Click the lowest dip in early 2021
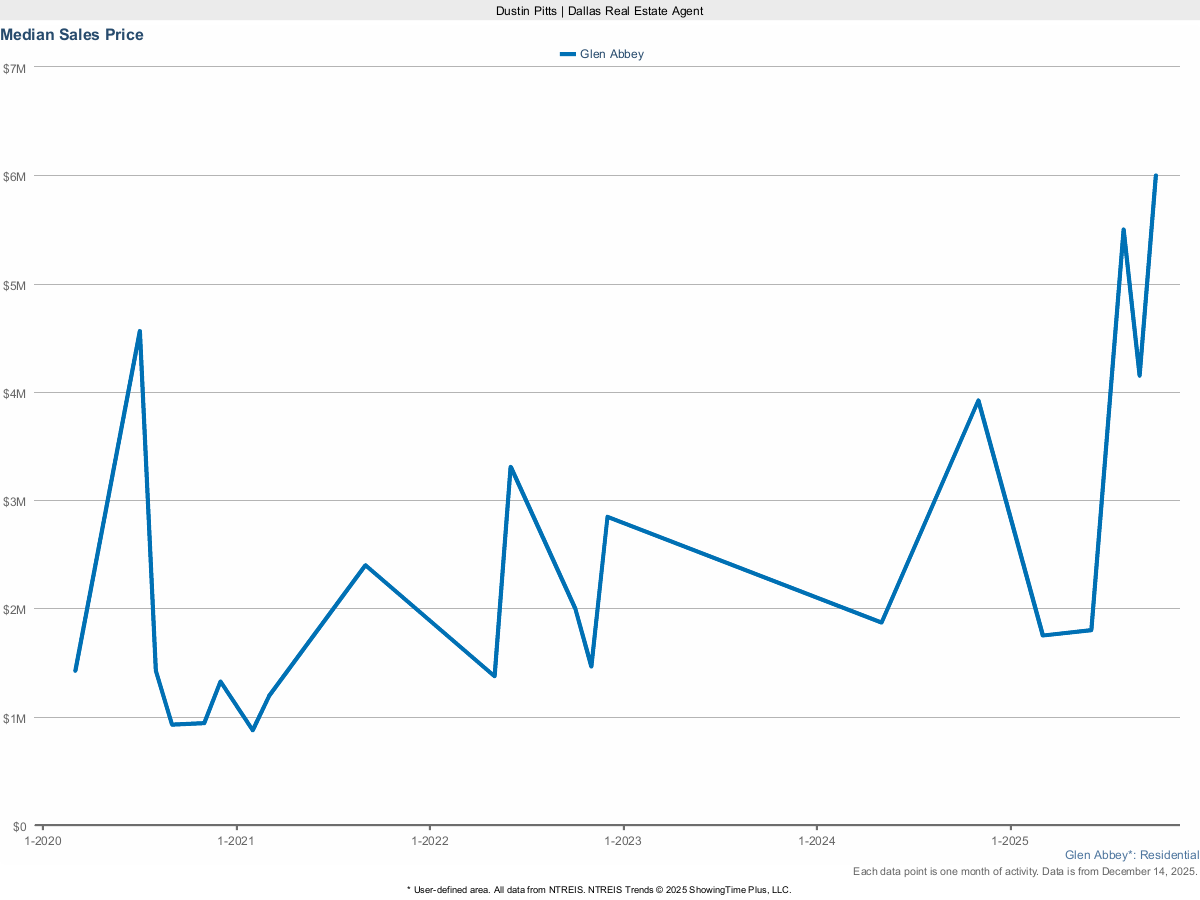This screenshot has height=900, width=1200. click(253, 731)
